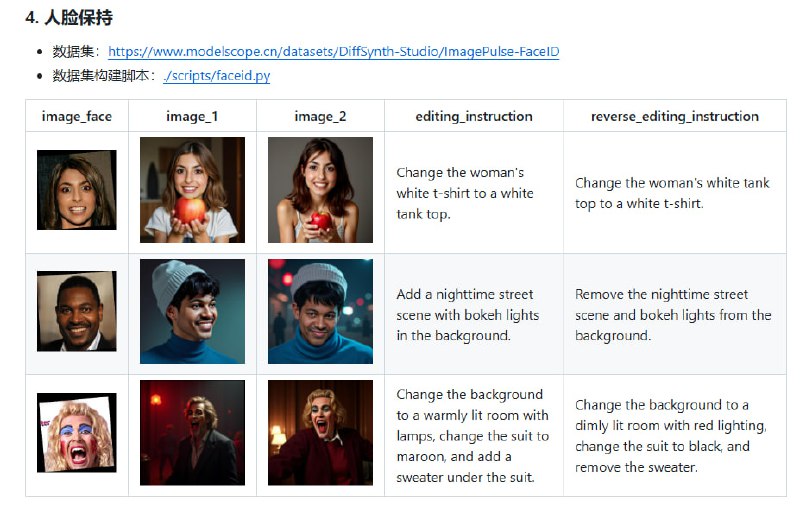Screen dimensions: 800x520
Task: Open the blonde clown-makeup face thumbnail
Action: point(77,433)
